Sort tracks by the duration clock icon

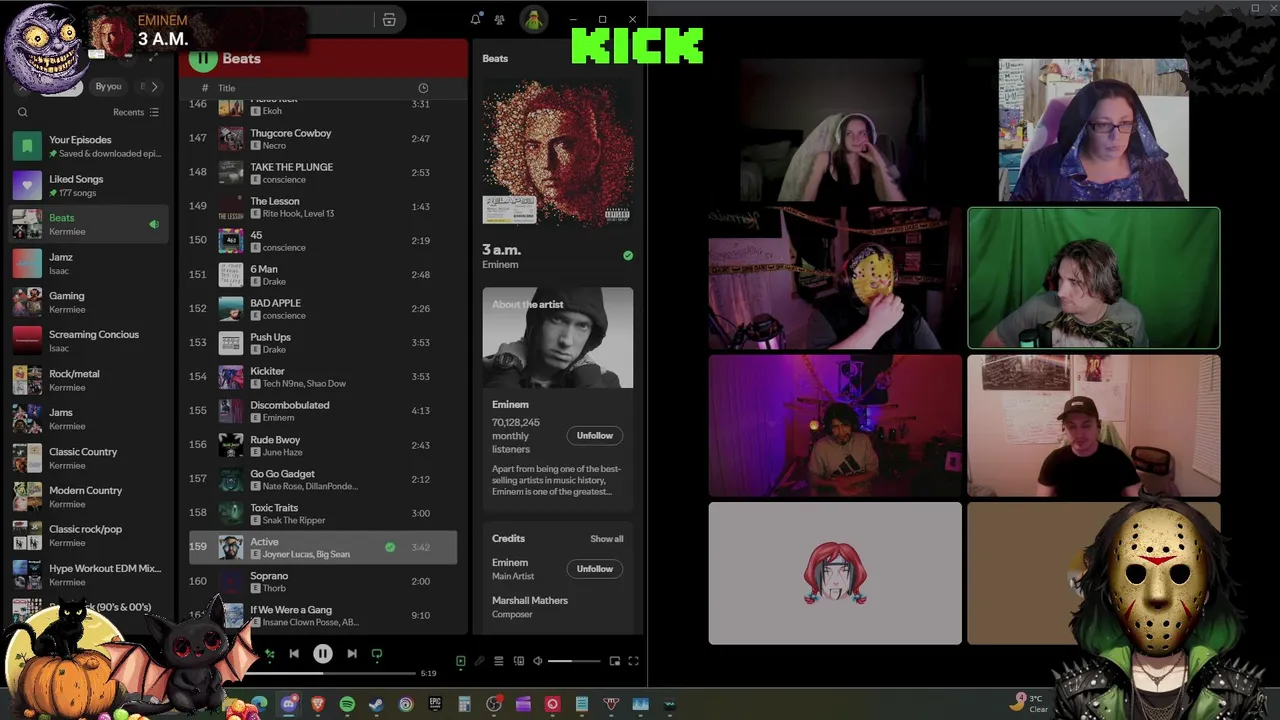(x=423, y=88)
